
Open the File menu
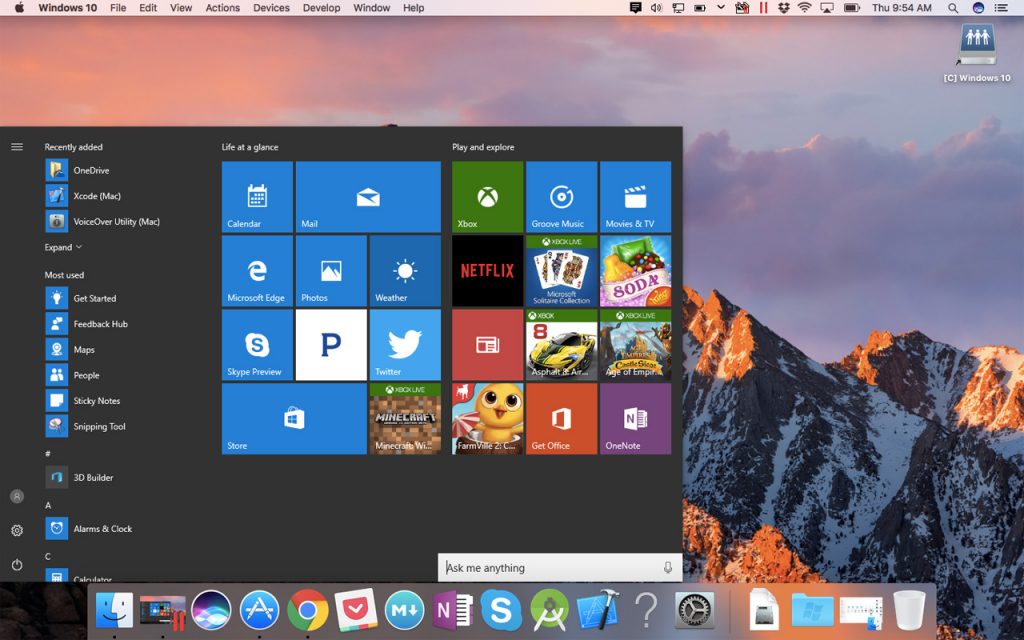(118, 8)
